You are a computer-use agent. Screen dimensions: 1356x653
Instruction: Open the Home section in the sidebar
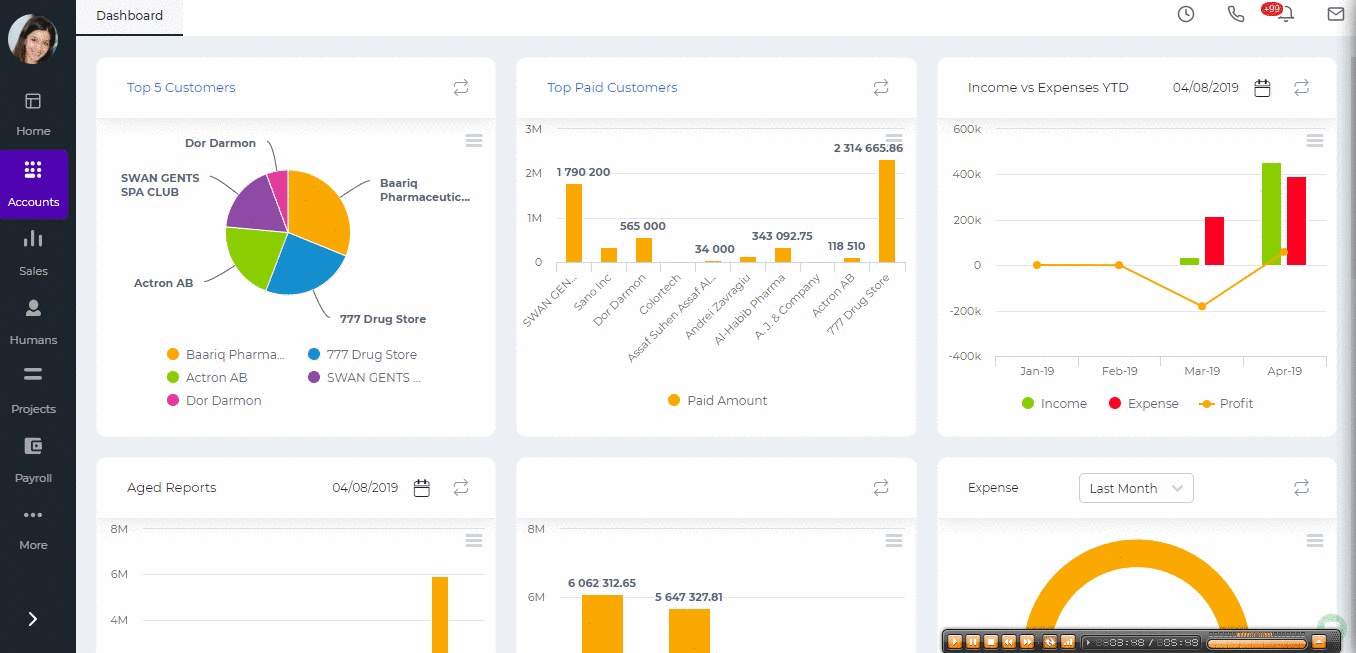(33, 114)
